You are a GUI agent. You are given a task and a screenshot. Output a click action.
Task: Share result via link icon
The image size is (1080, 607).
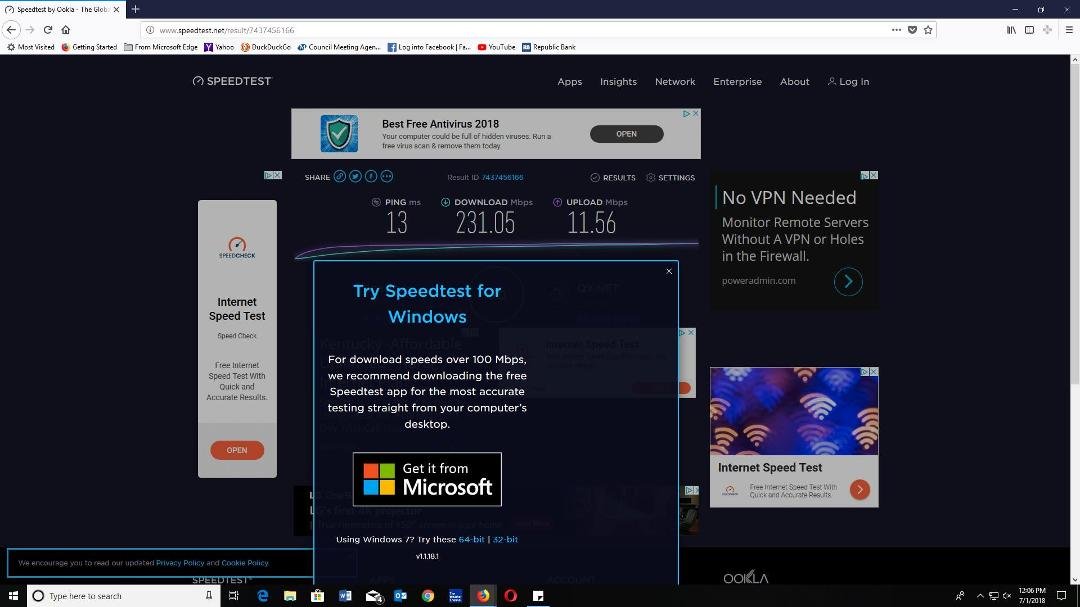click(x=340, y=176)
